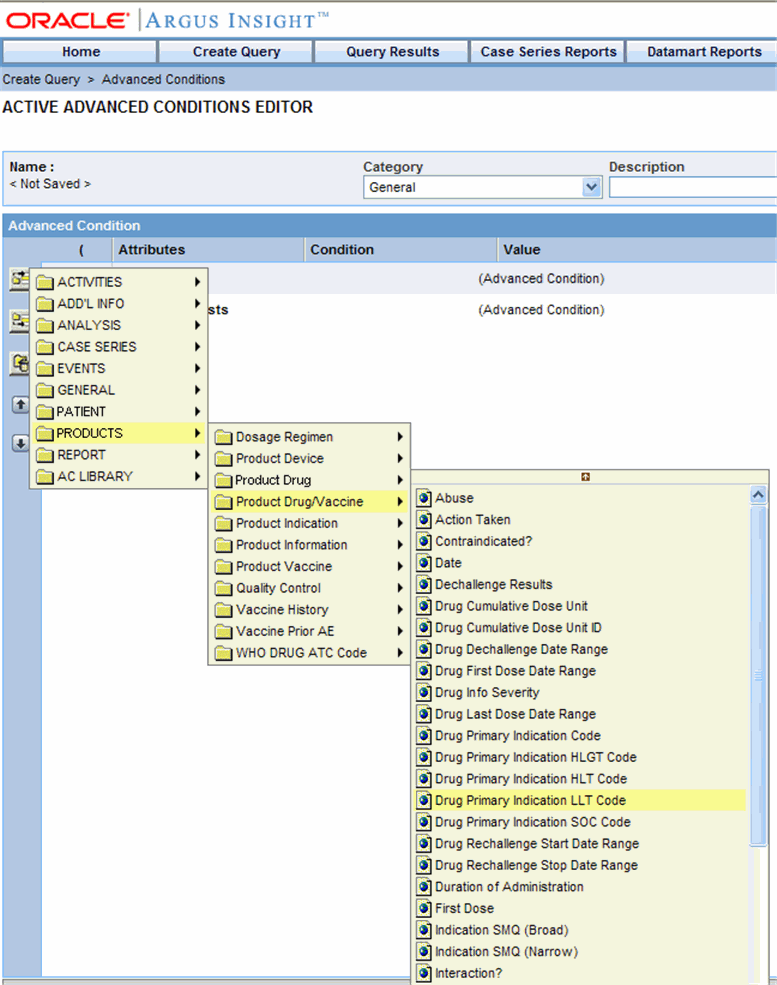Click the attribute list scroll-up arrow
777x985 pixels.
coord(758,495)
